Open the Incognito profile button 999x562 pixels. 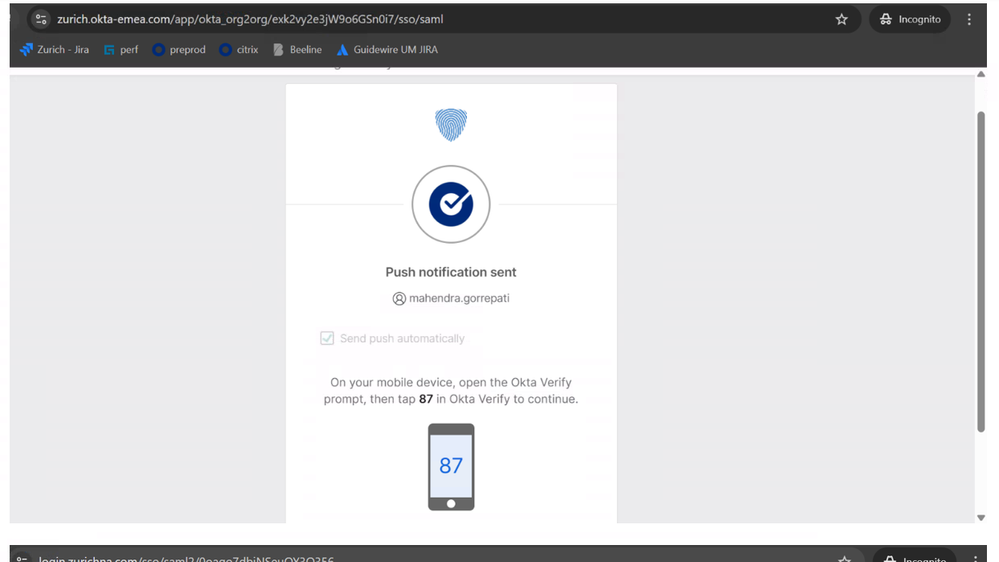coord(910,19)
